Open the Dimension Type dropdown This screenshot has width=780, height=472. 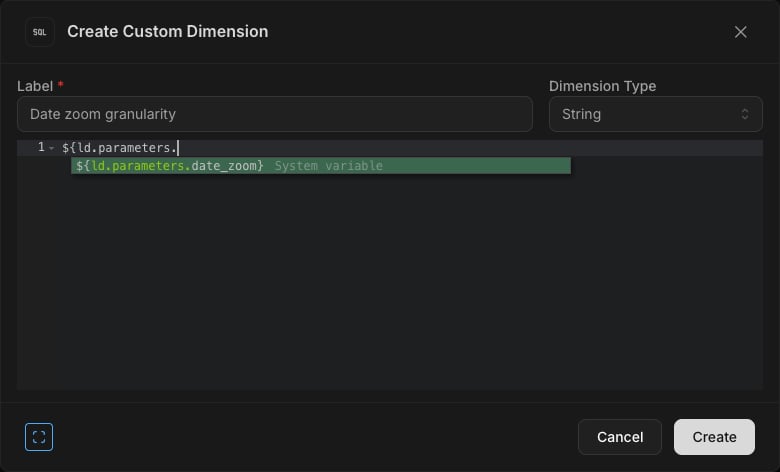[x=655, y=114]
